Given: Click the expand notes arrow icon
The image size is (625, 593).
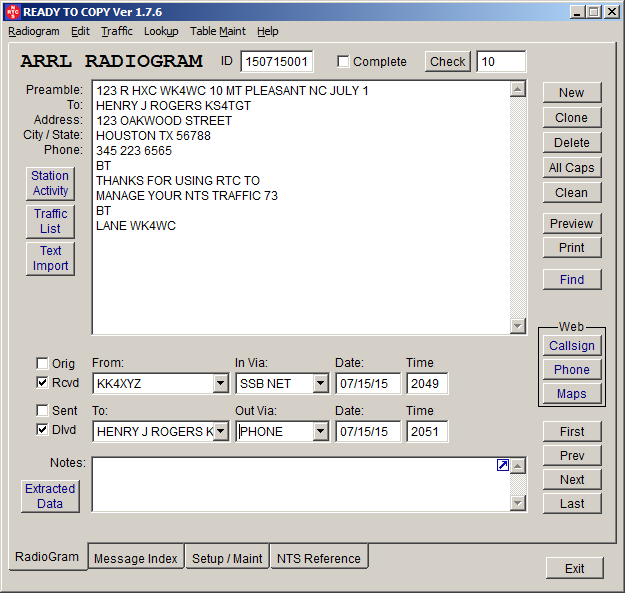Looking at the screenshot, I should (503, 465).
